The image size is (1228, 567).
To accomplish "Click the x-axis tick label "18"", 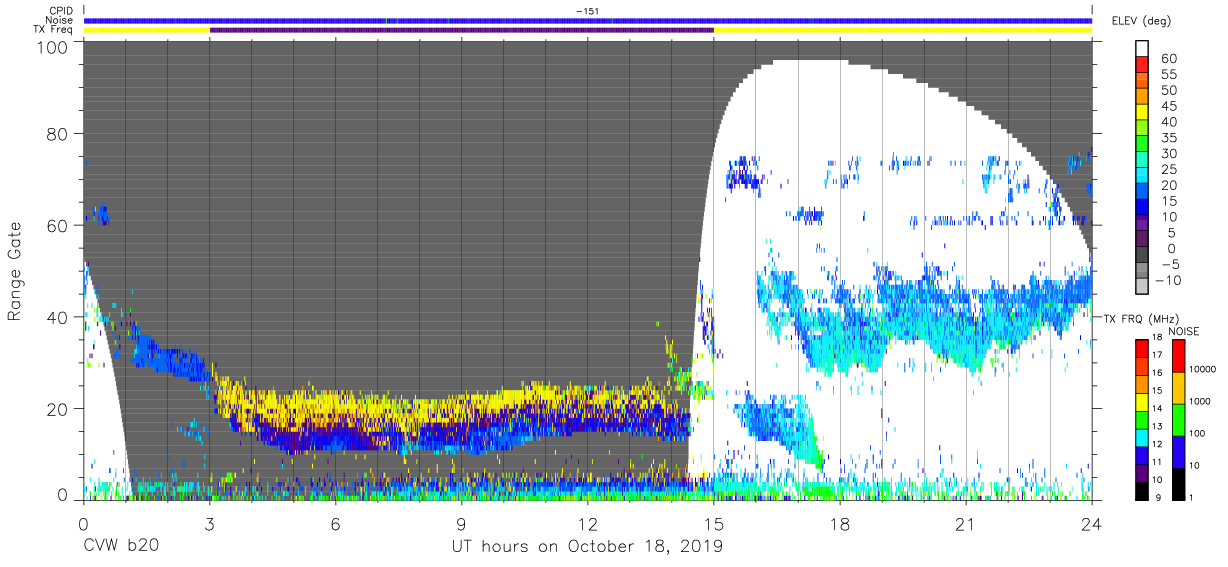I will [x=840, y=523].
